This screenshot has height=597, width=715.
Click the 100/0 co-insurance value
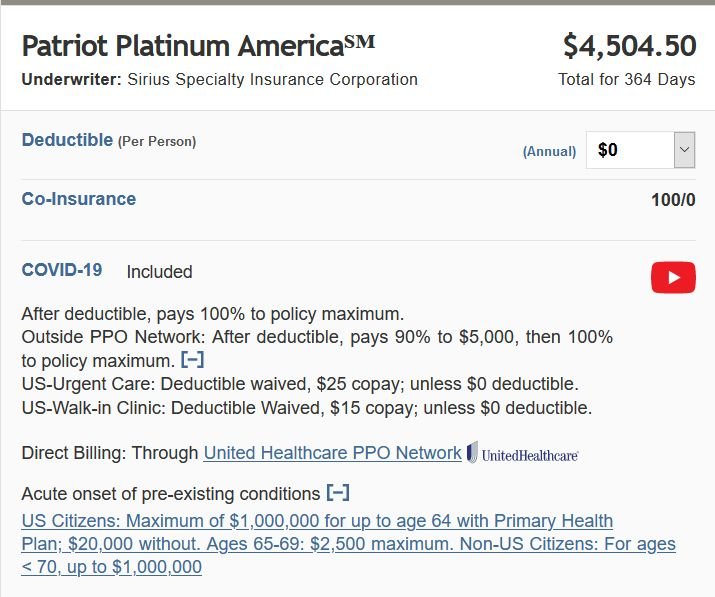pos(673,200)
